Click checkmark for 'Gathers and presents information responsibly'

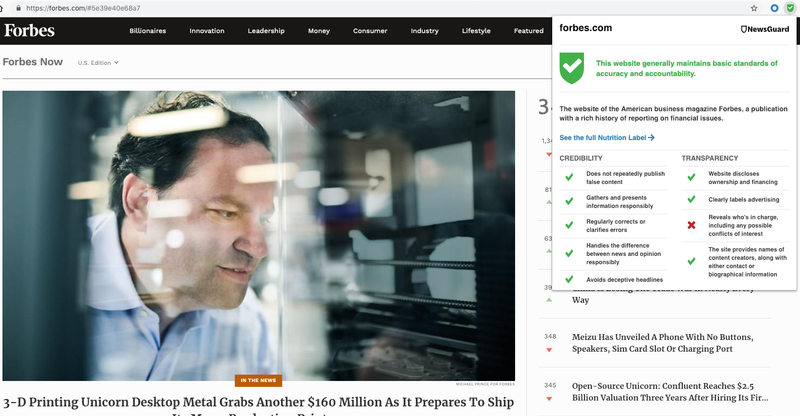569,201
